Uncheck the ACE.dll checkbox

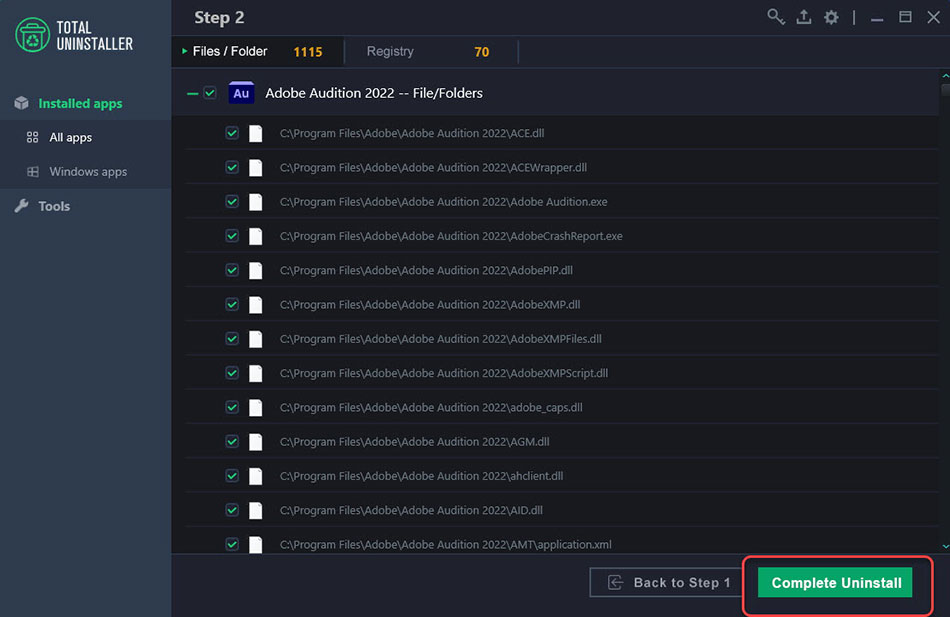(x=232, y=133)
